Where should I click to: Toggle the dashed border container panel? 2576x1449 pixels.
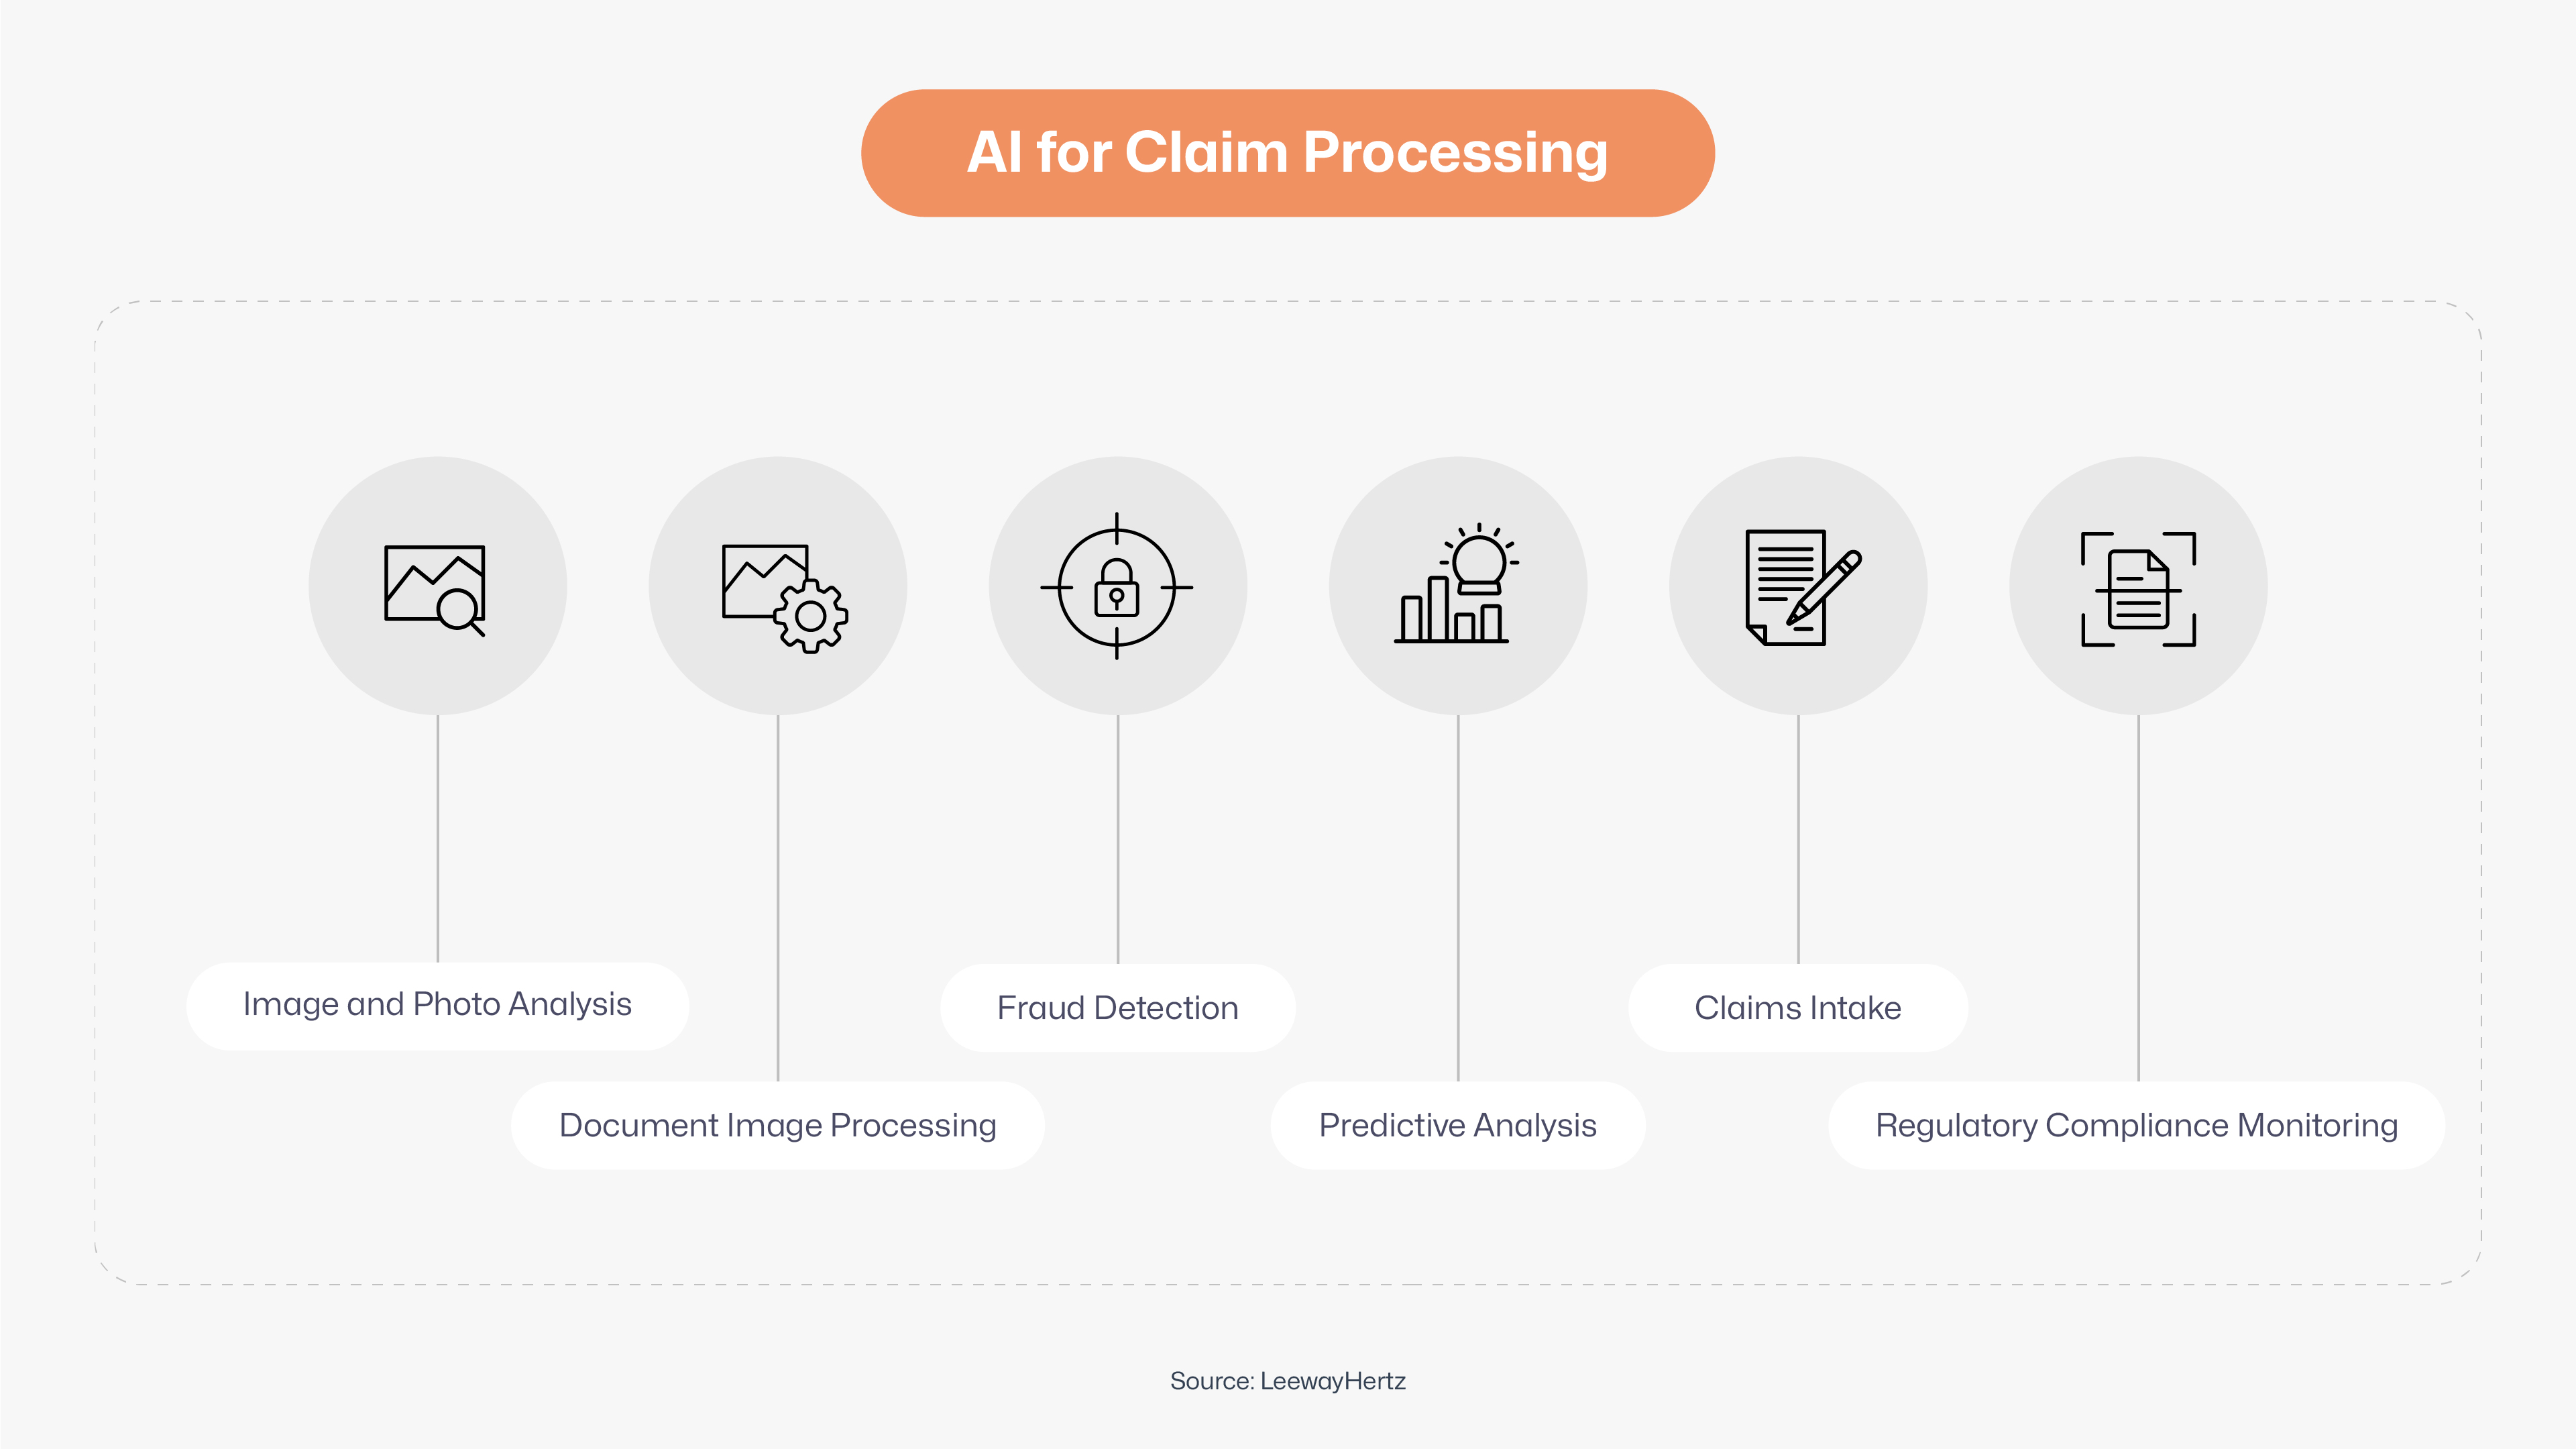click(x=1288, y=796)
